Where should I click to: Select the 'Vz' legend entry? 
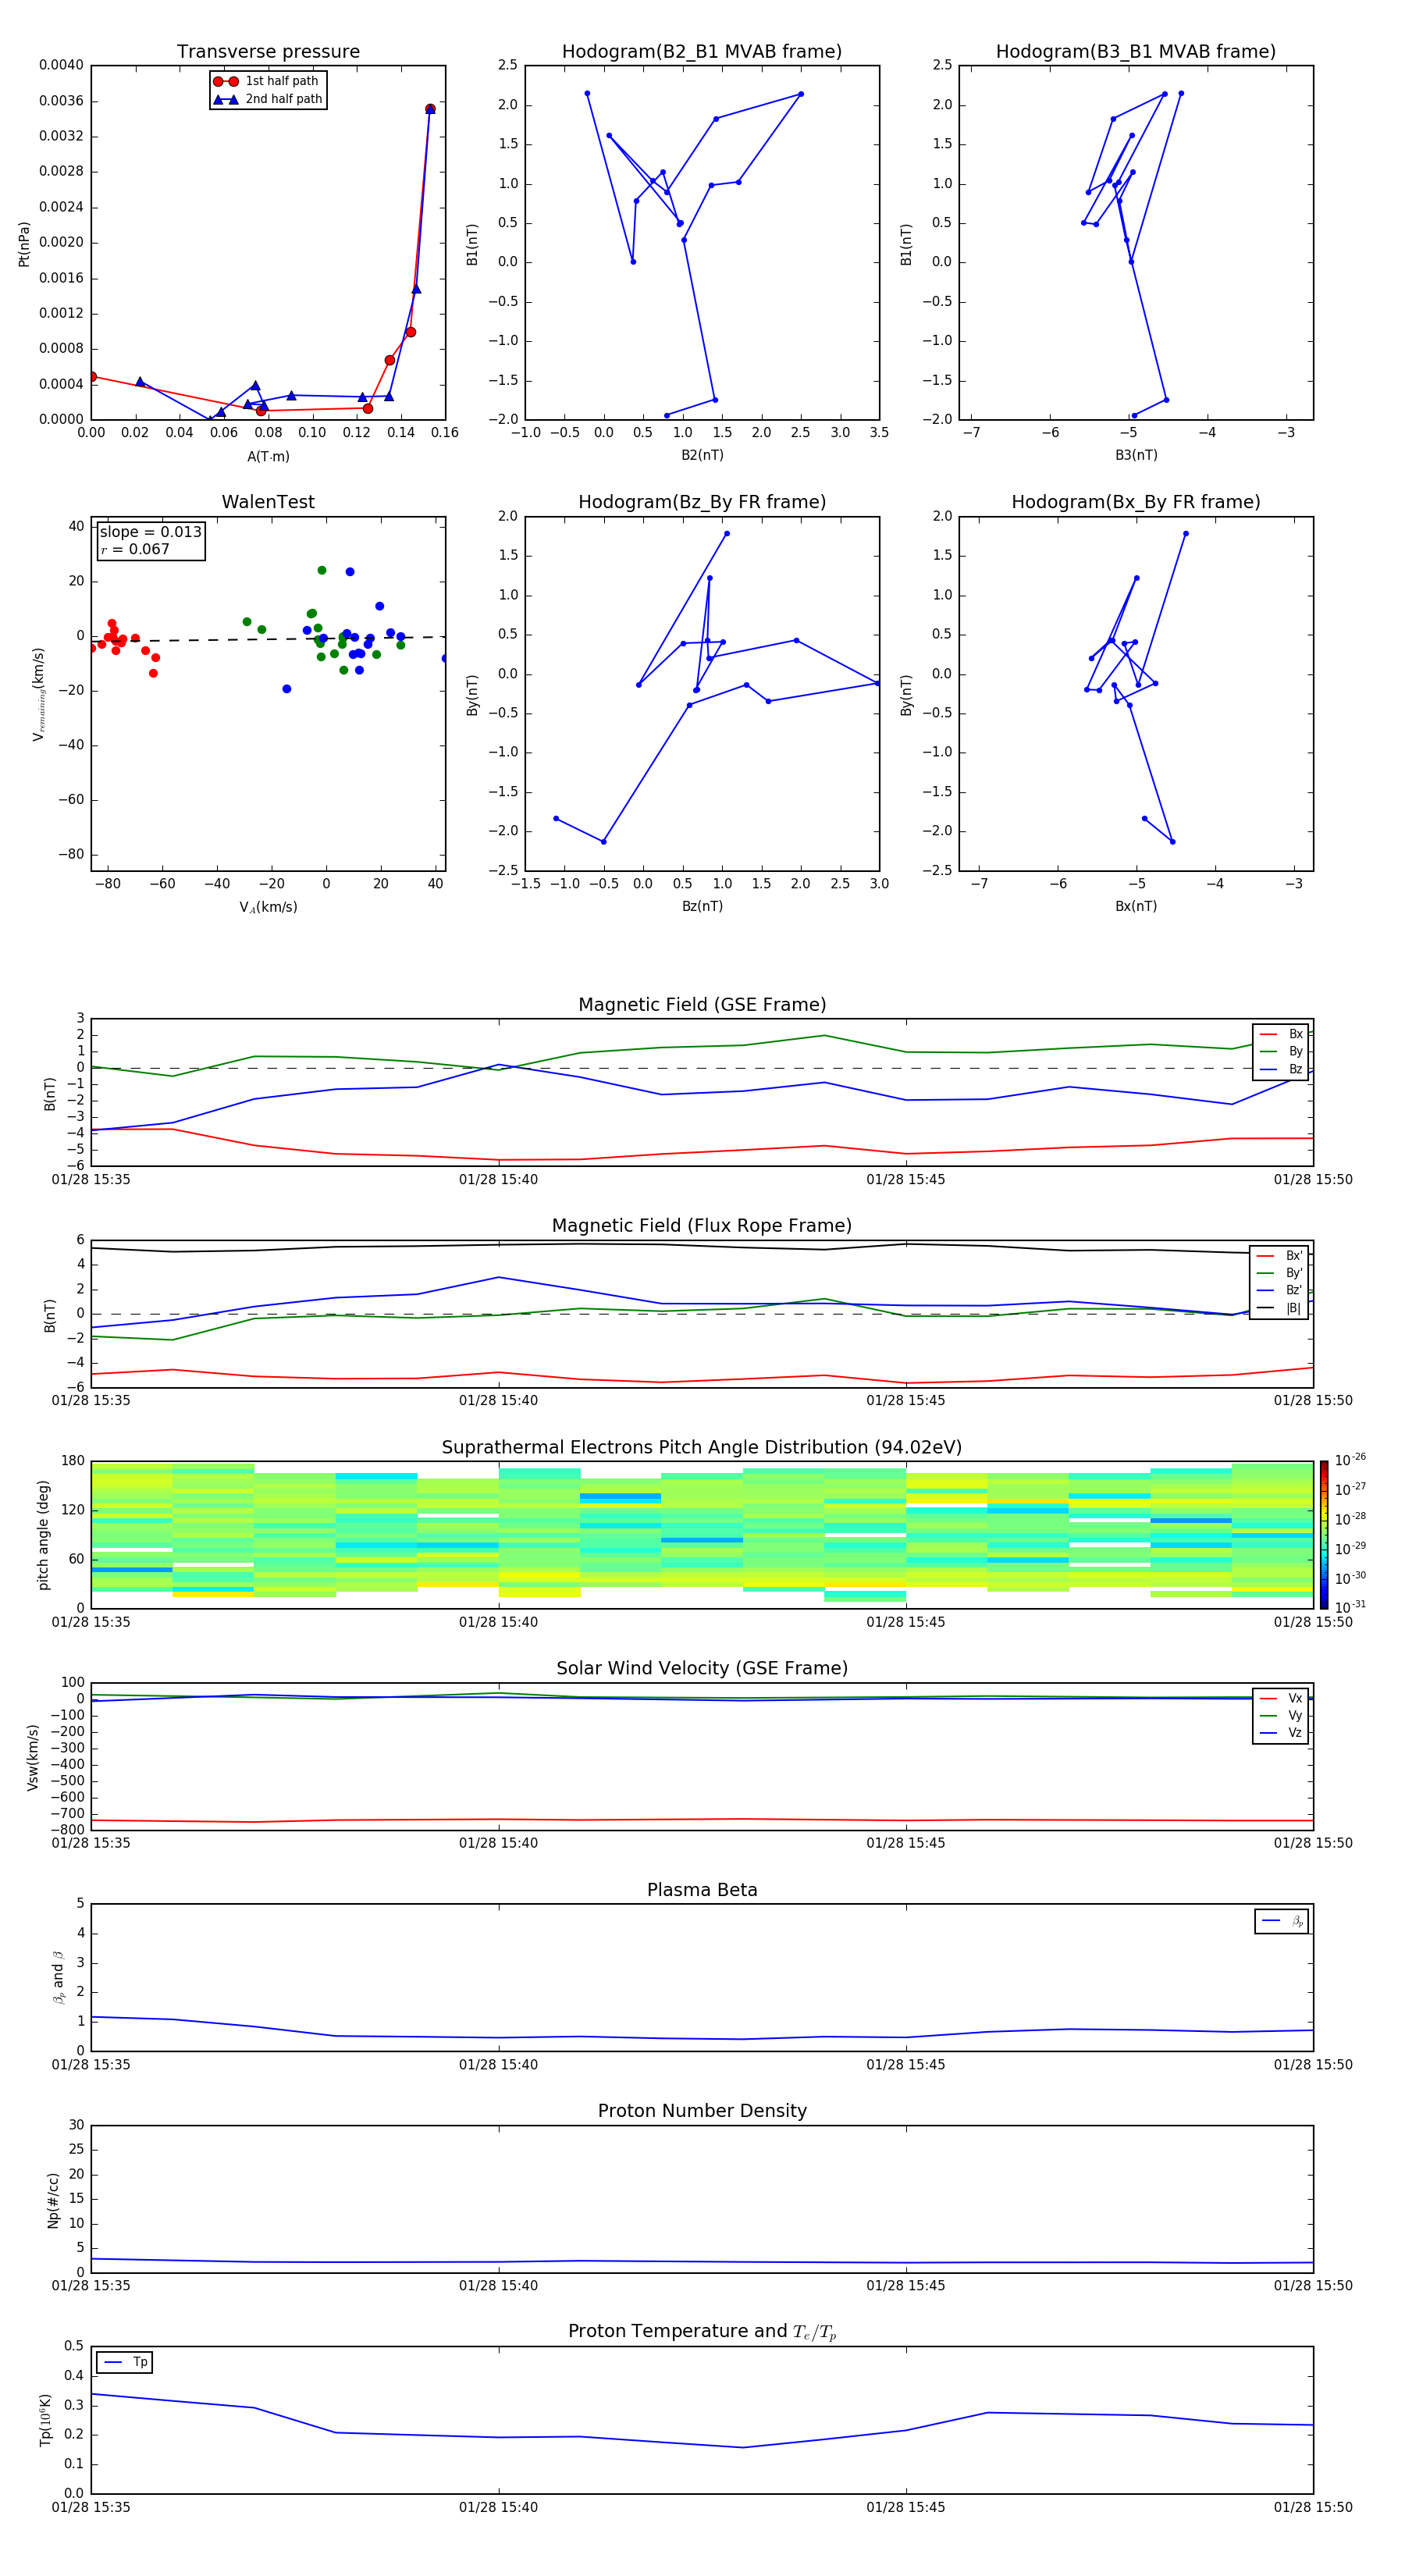1281,1733
